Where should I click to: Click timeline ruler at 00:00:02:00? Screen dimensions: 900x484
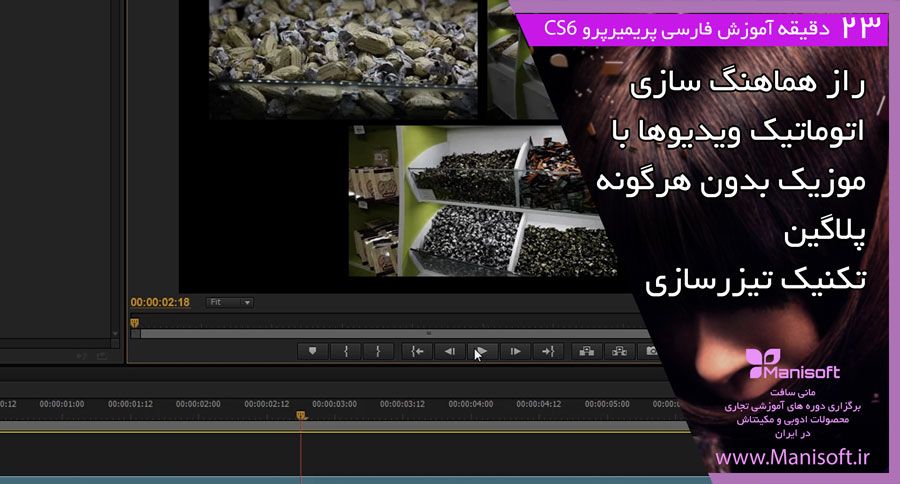pos(198,404)
